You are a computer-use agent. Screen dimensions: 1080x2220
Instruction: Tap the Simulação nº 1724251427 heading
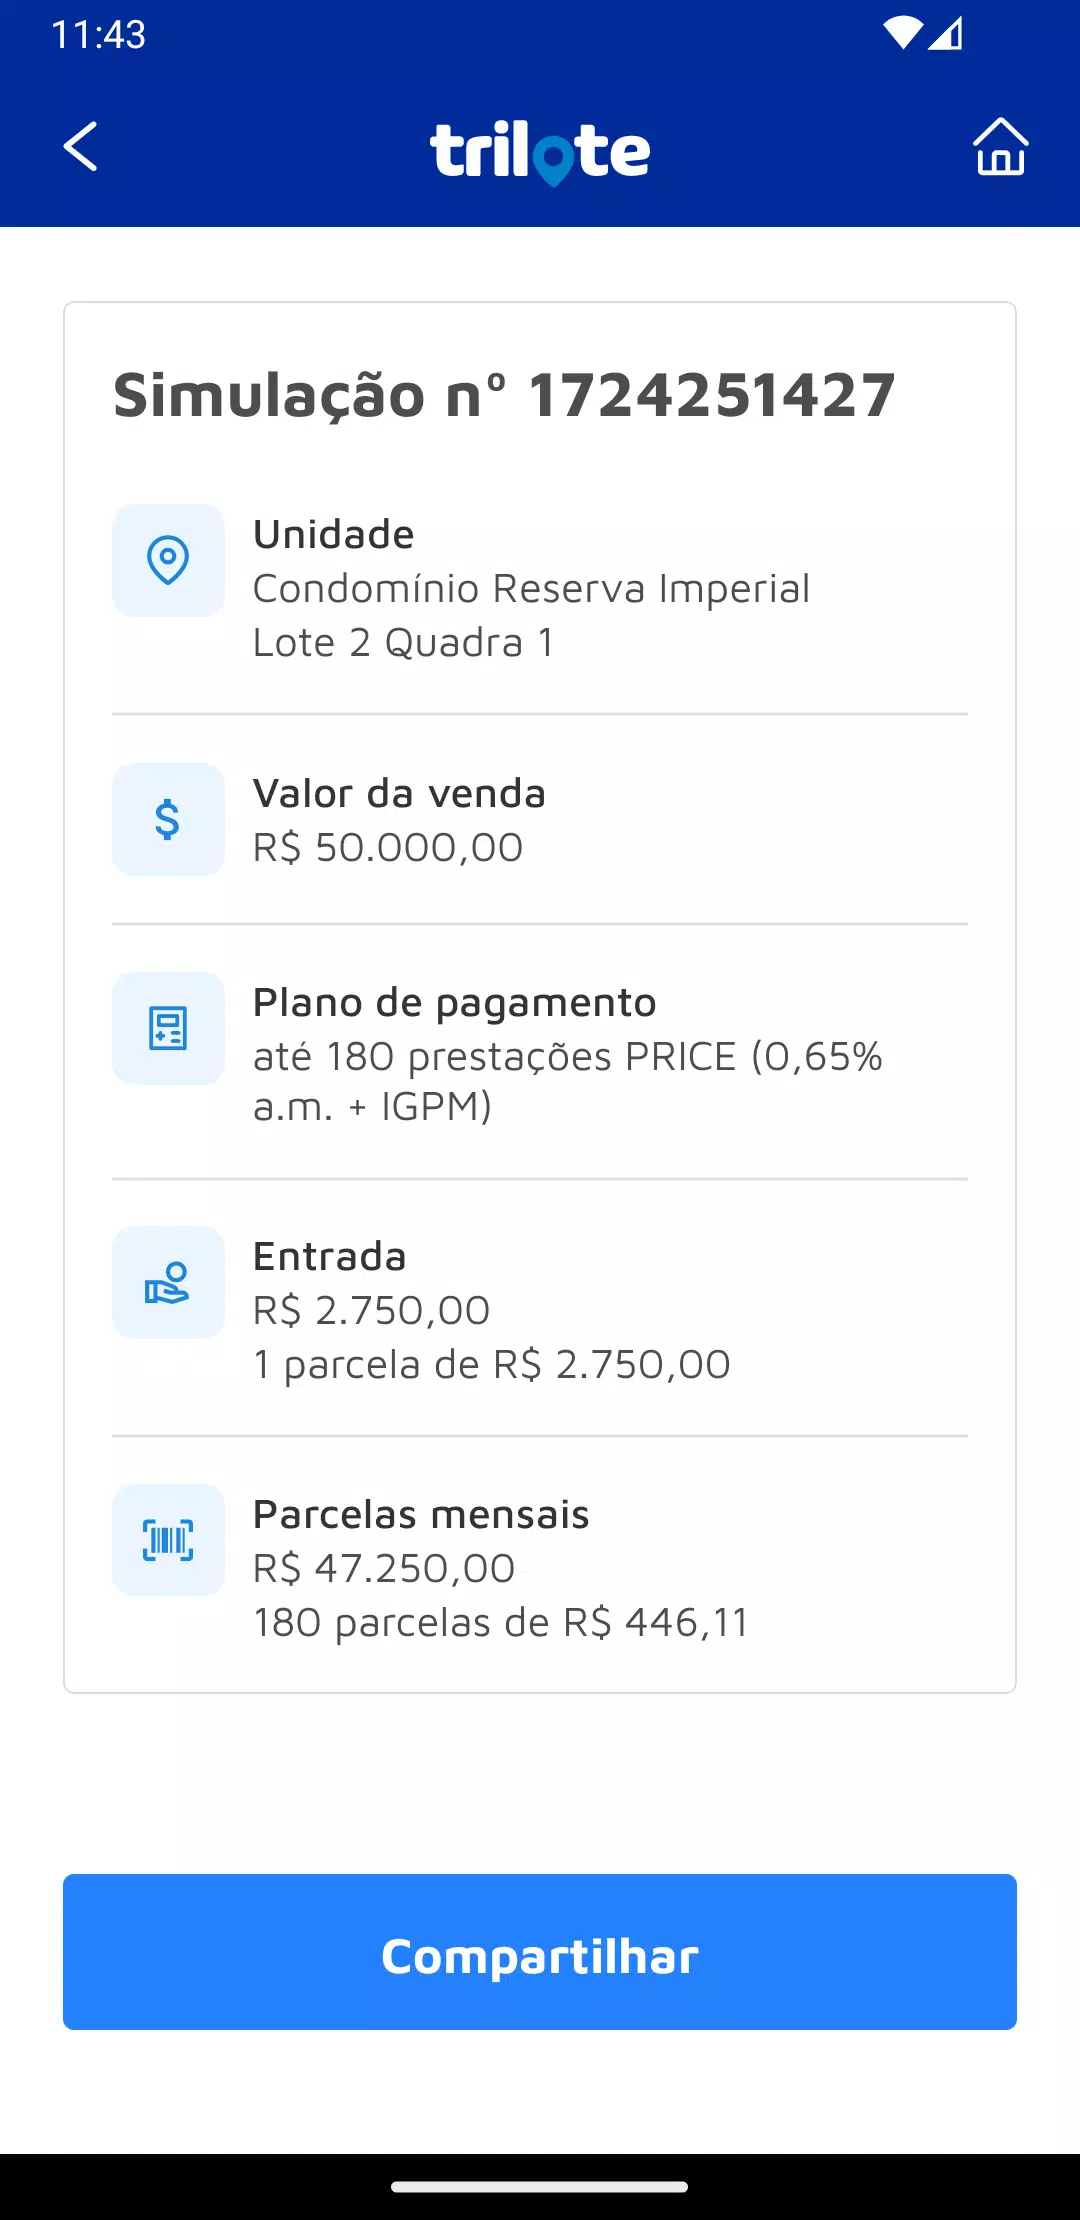pyautogui.click(x=504, y=395)
